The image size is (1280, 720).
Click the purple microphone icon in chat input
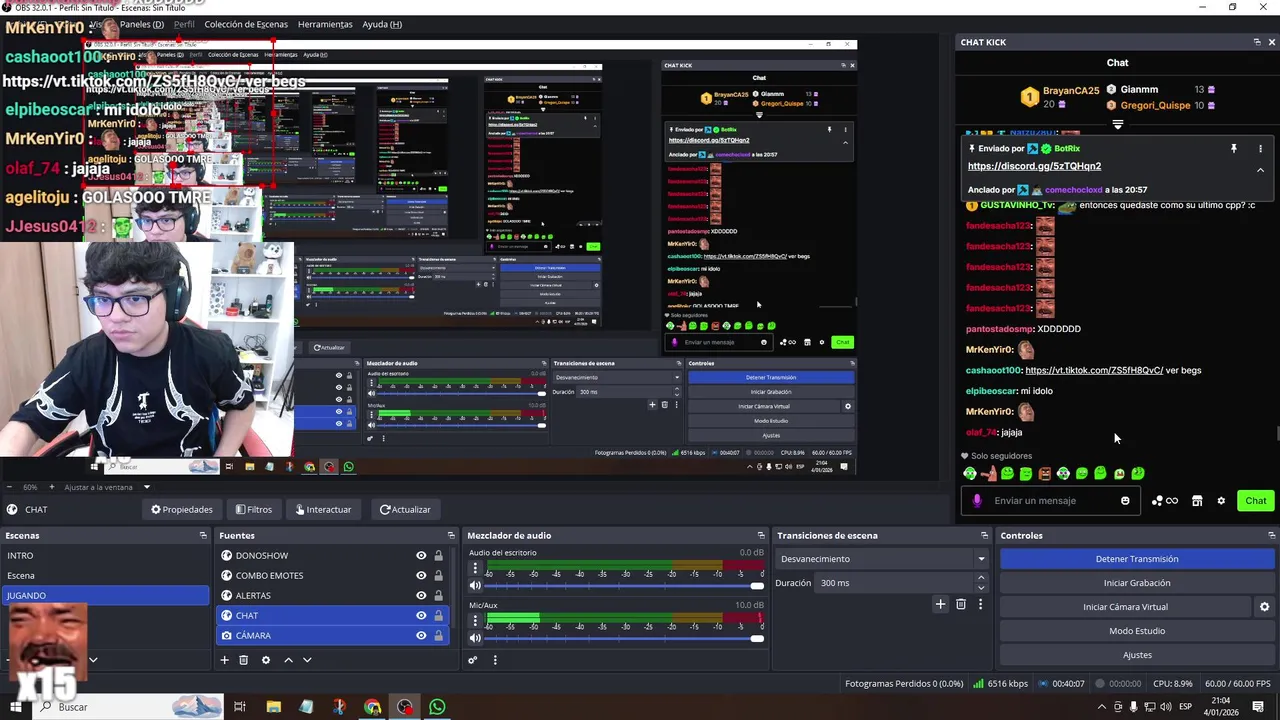pyautogui.click(x=977, y=501)
